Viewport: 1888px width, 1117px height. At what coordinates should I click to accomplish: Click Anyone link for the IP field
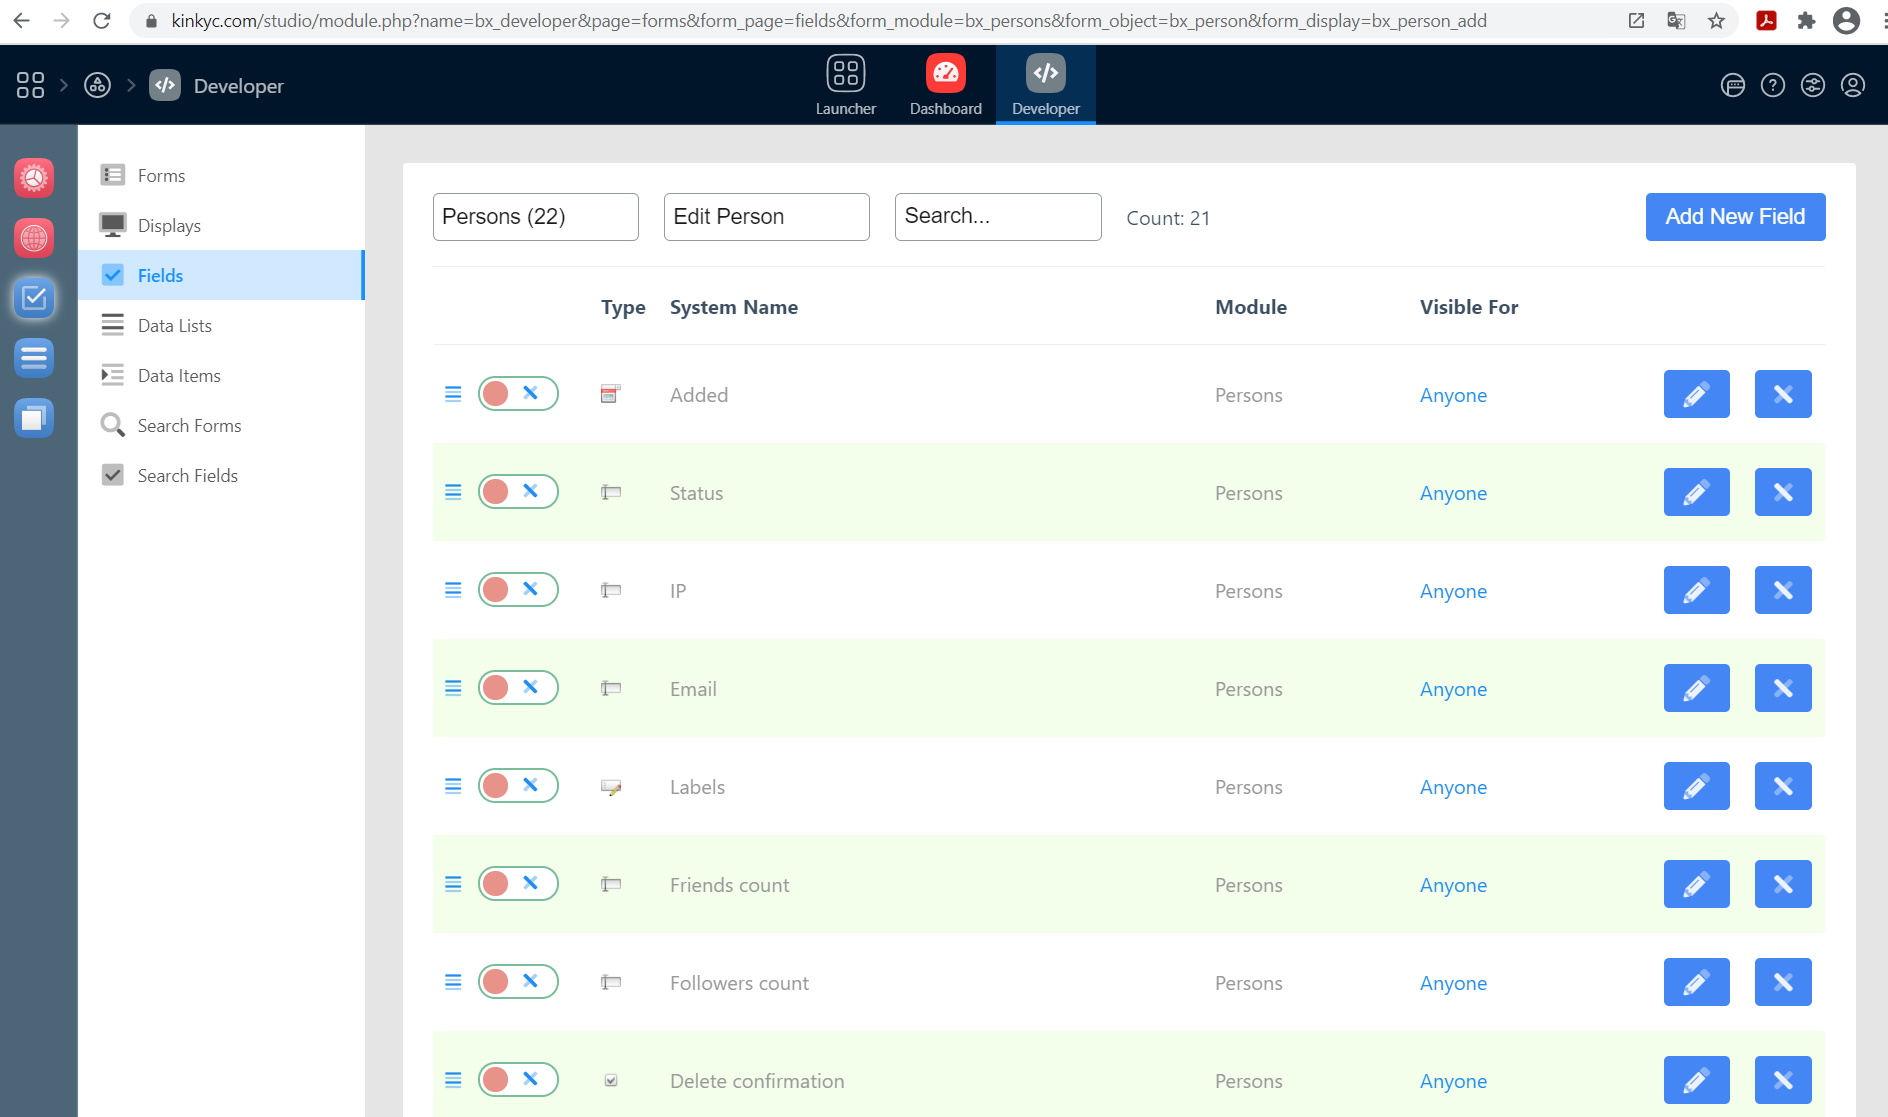pyautogui.click(x=1453, y=591)
